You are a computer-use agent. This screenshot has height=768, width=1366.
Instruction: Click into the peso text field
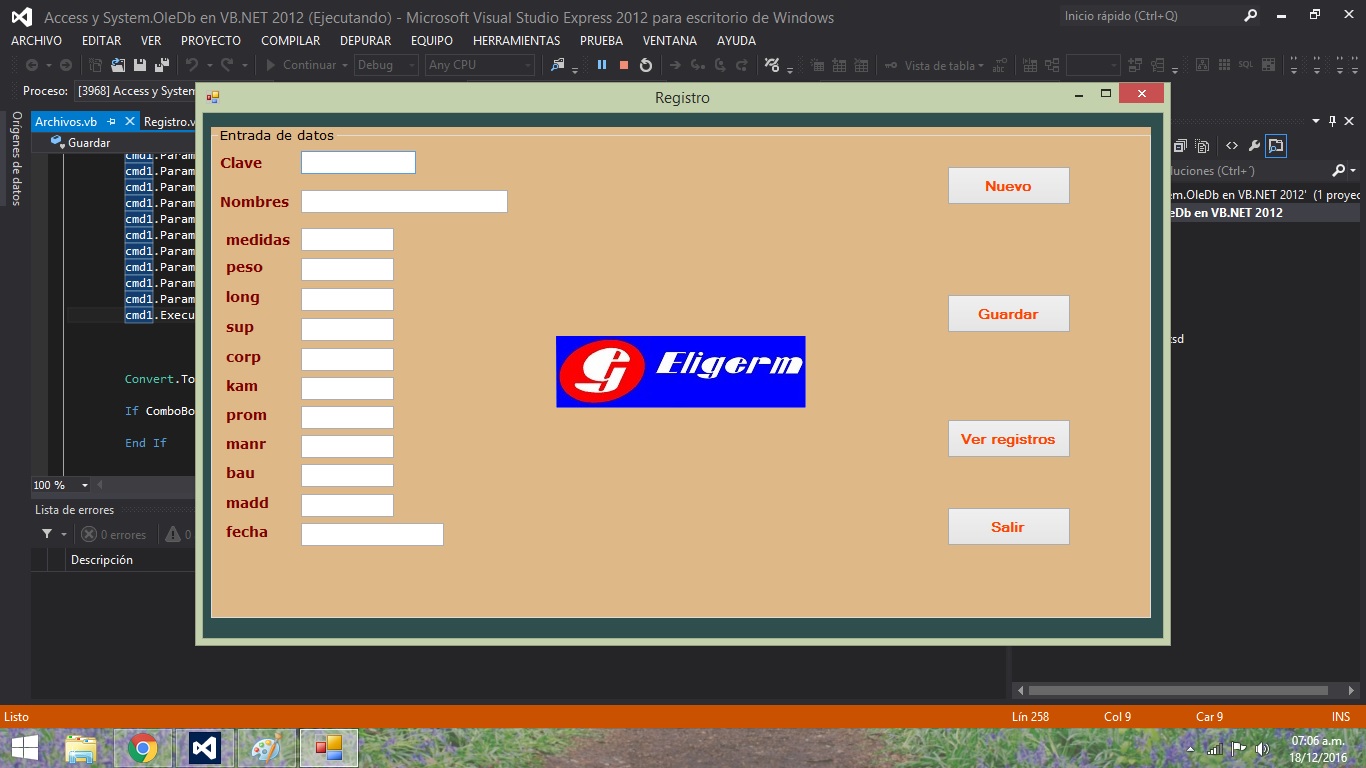click(347, 269)
